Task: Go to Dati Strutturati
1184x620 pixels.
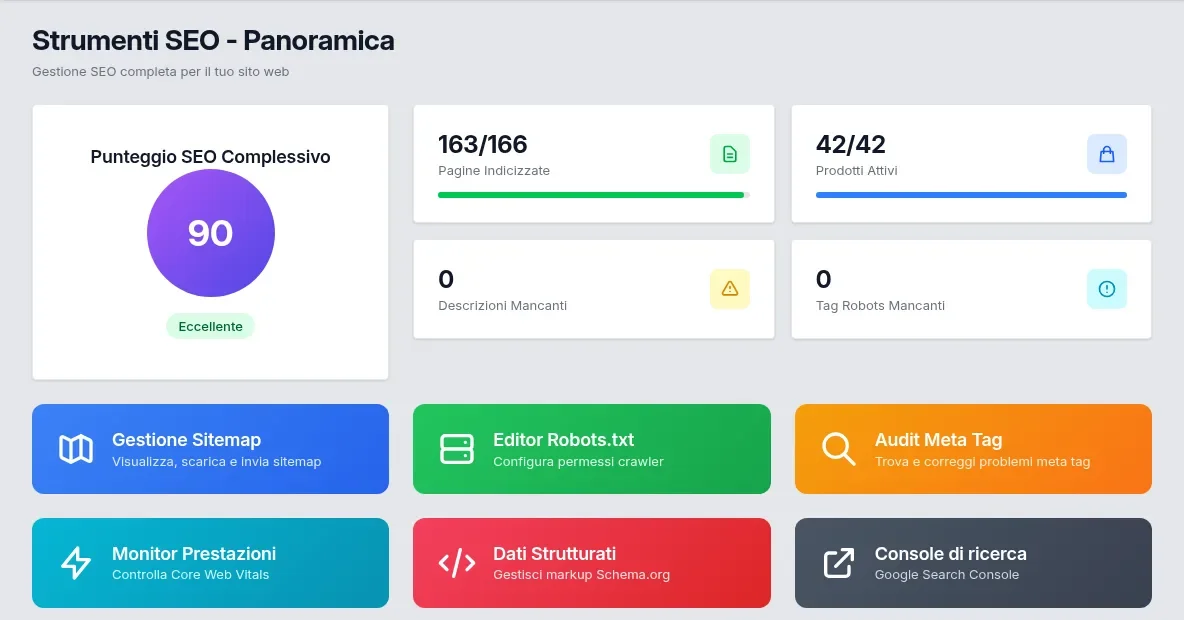Action: 592,563
